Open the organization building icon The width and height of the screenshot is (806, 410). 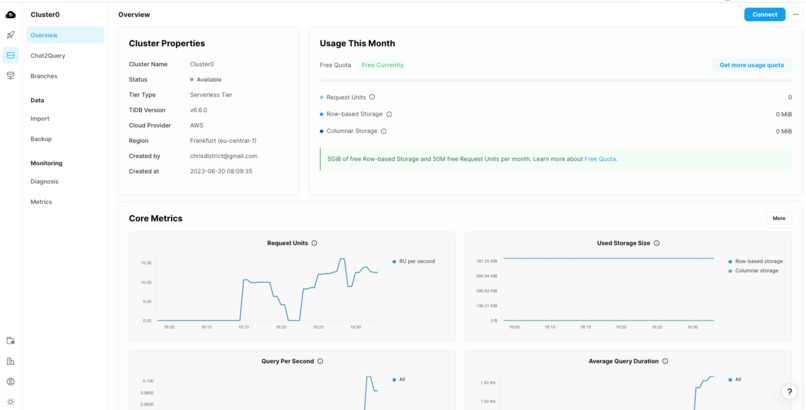tap(10, 361)
